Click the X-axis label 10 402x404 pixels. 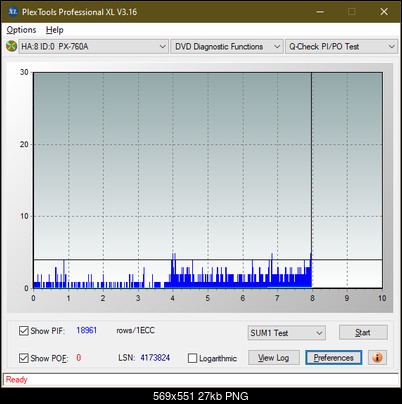pyautogui.click(x=382, y=298)
